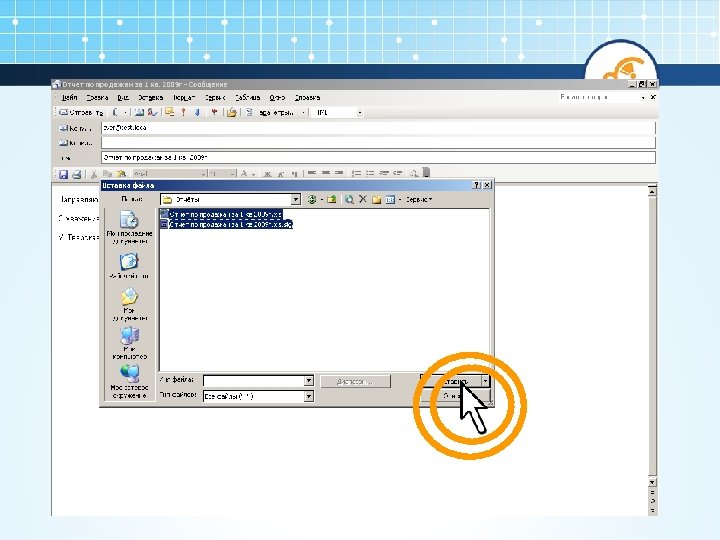This screenshot has height=540, width=720.
Task: Select the second file ending in .xls.sig
Action: pos(226,225)
